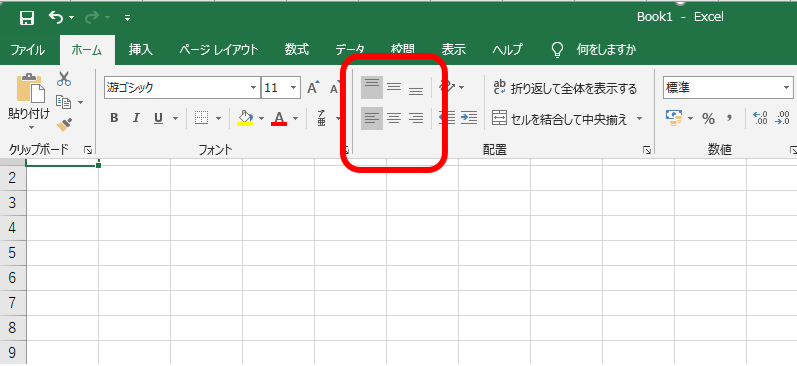Open the データ tab
The height and width of the screenshot is (366, 797).
click(350, 50)
